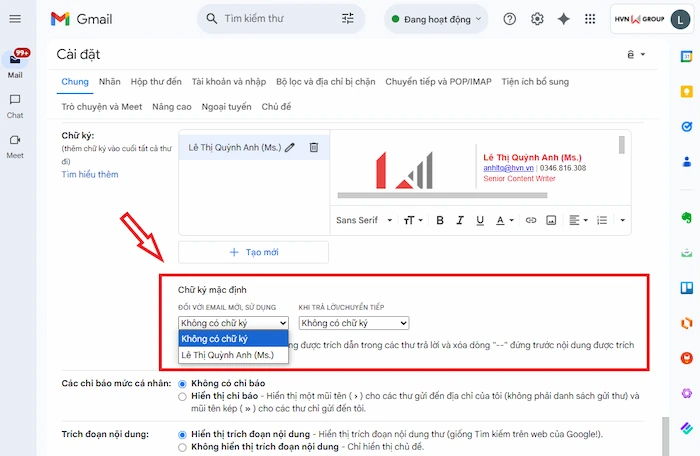
Task: Open the Google apps grid
Action: [591, 19]
